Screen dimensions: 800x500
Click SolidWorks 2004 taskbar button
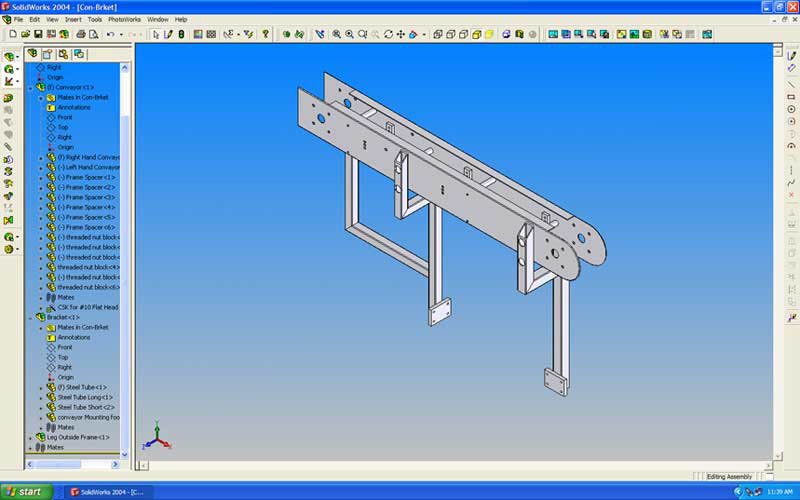[x=107, y=492]
